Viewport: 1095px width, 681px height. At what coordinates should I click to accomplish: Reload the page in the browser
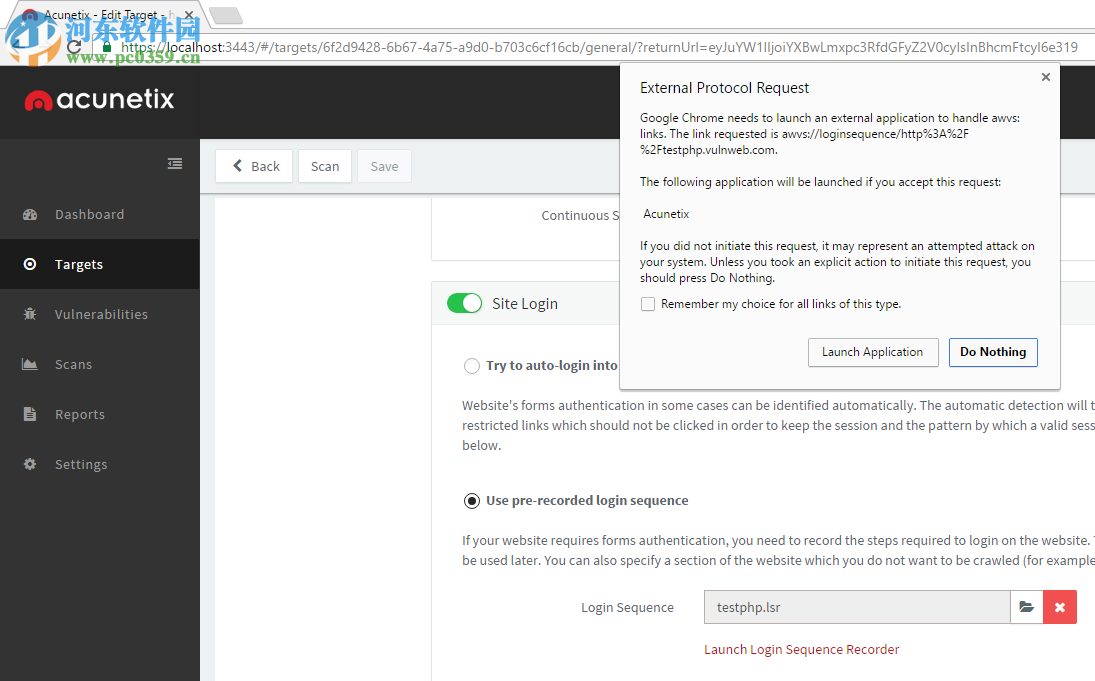[74, 47]
